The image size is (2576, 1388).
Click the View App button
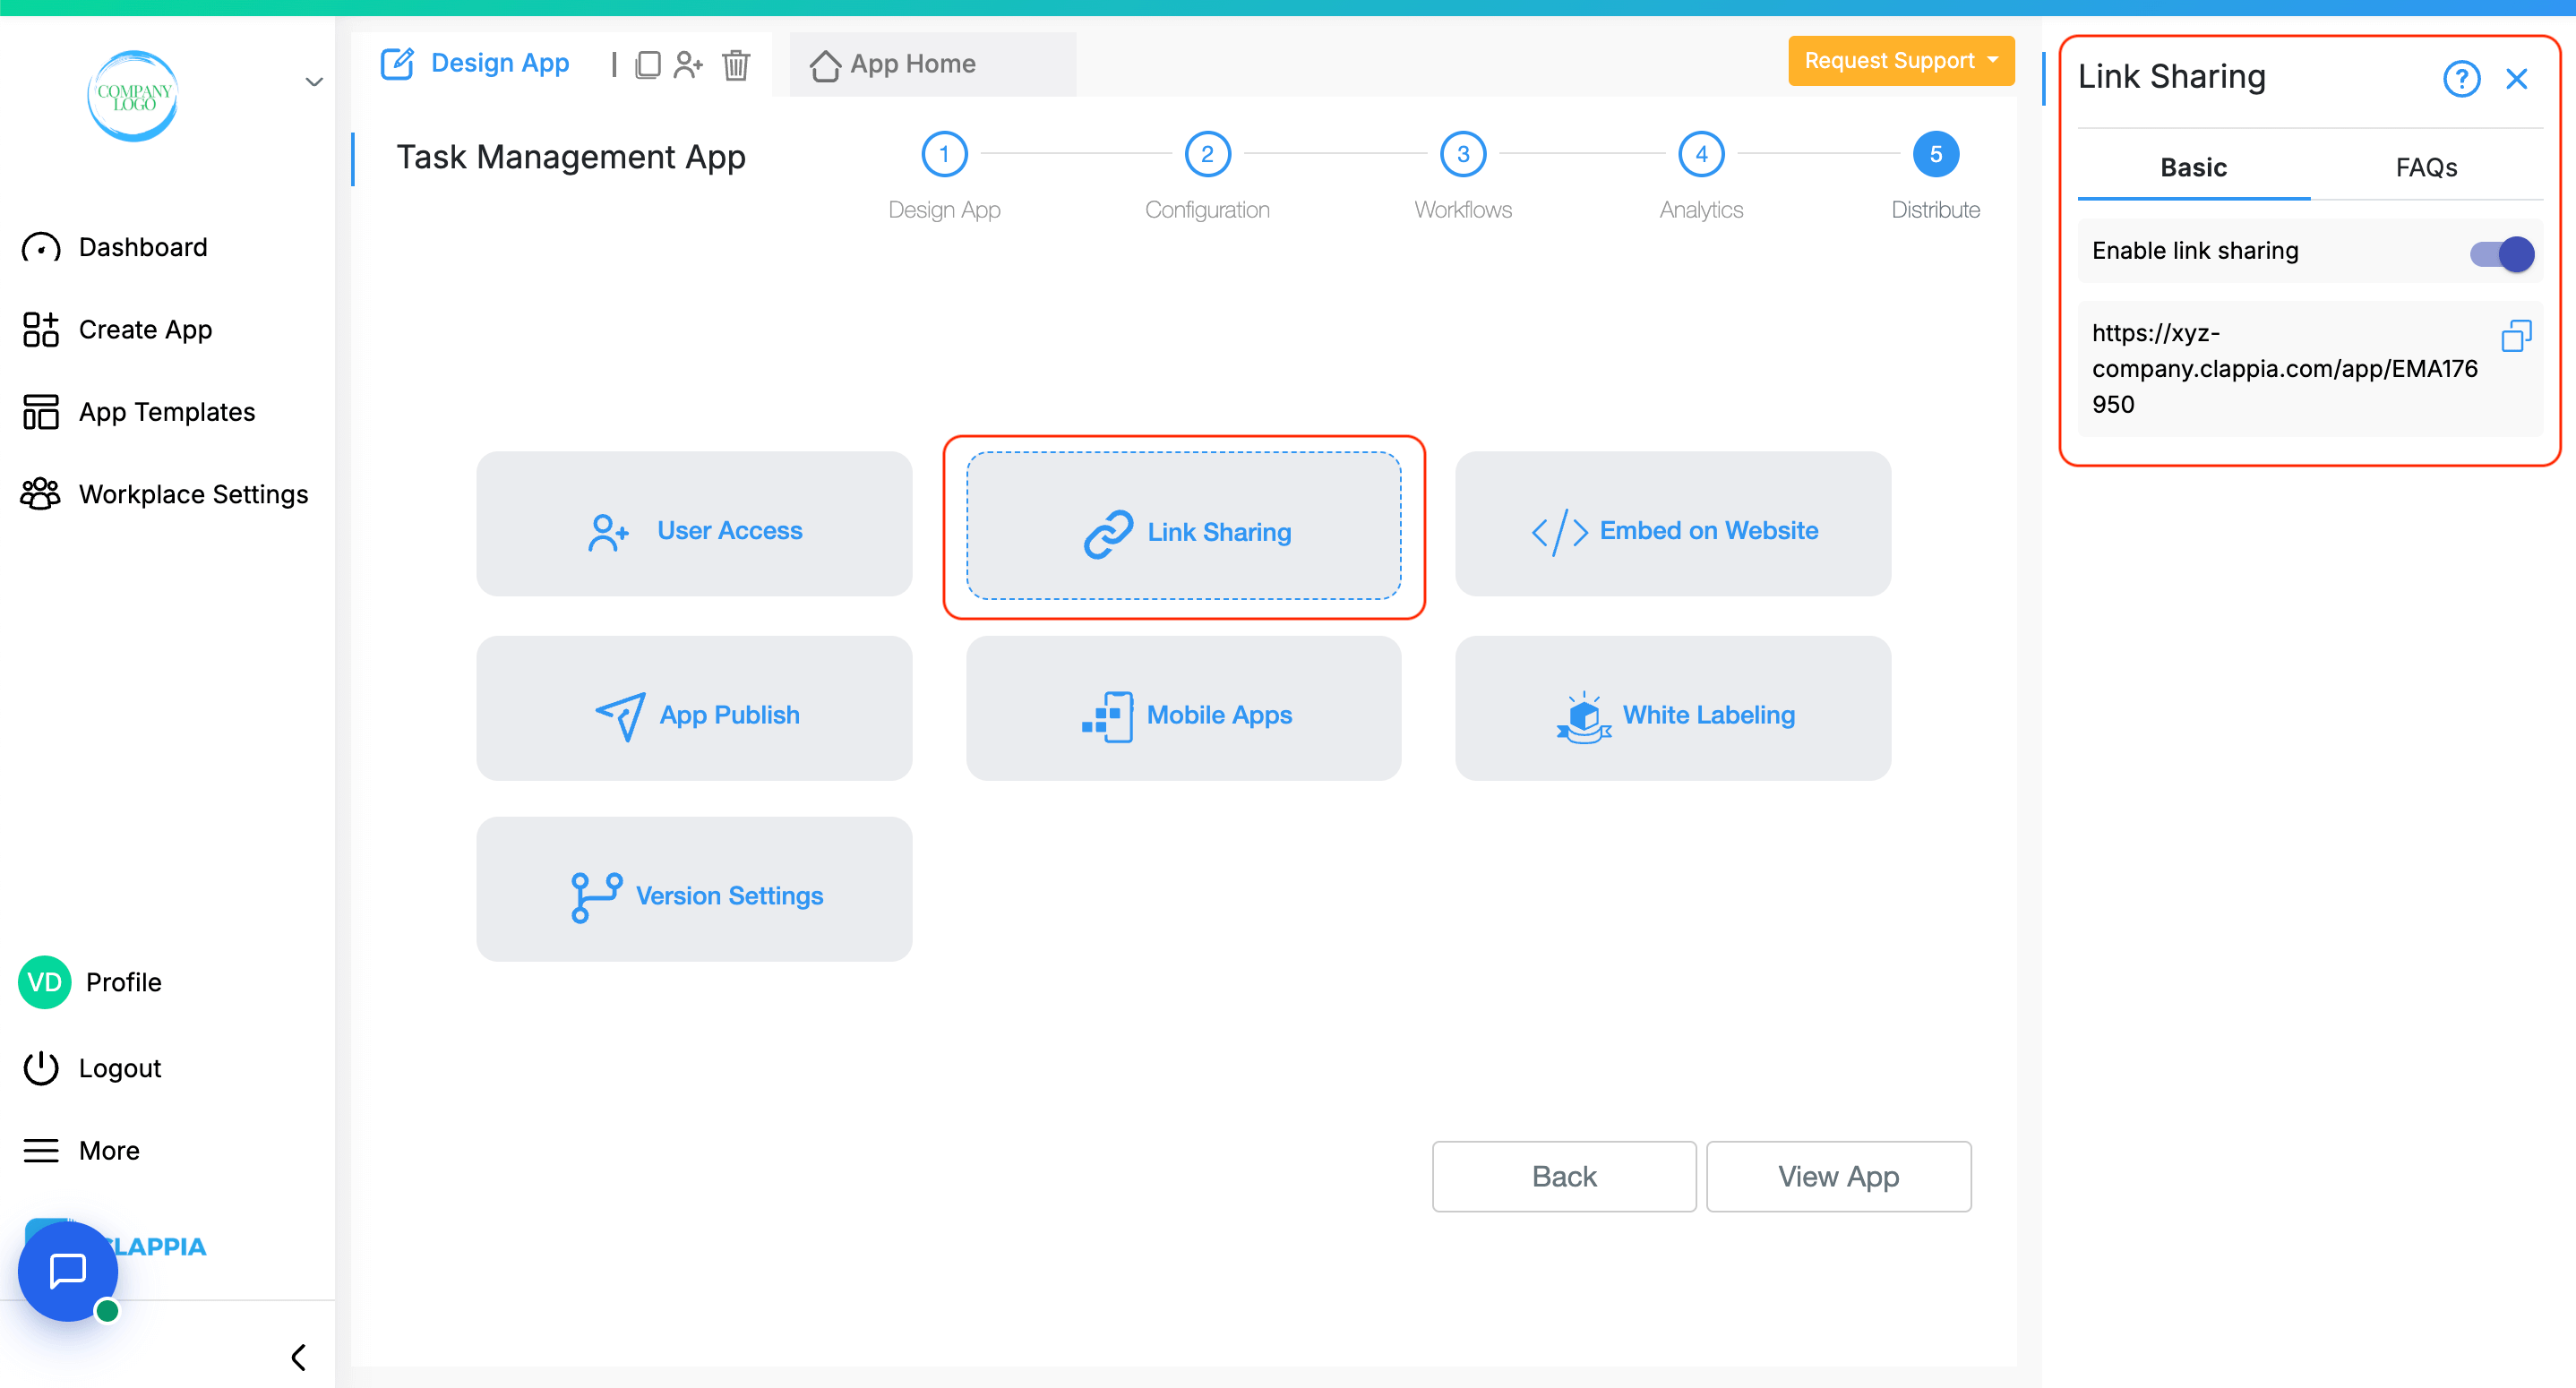tap(1838, 1176)
